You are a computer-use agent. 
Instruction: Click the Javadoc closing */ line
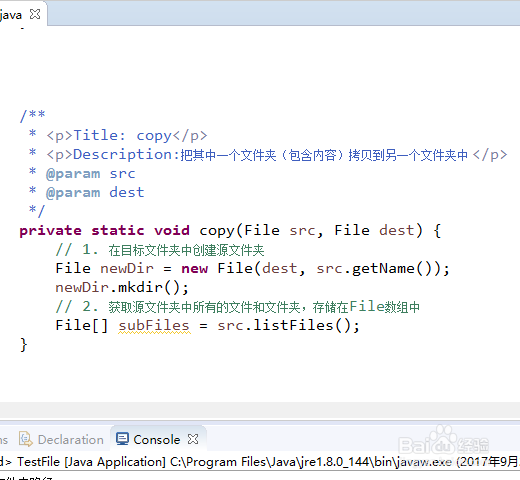37,211
